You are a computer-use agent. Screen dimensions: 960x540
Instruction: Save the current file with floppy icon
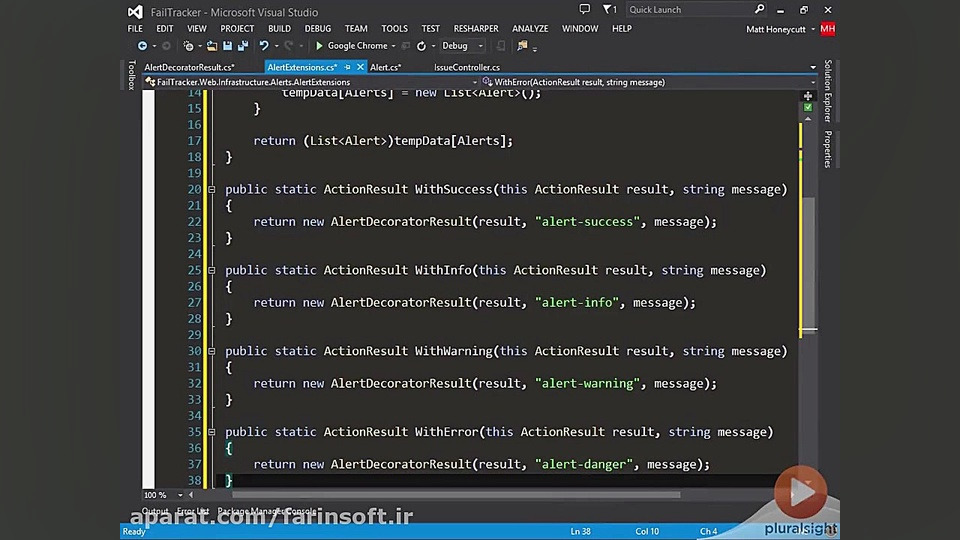[227, 46]
